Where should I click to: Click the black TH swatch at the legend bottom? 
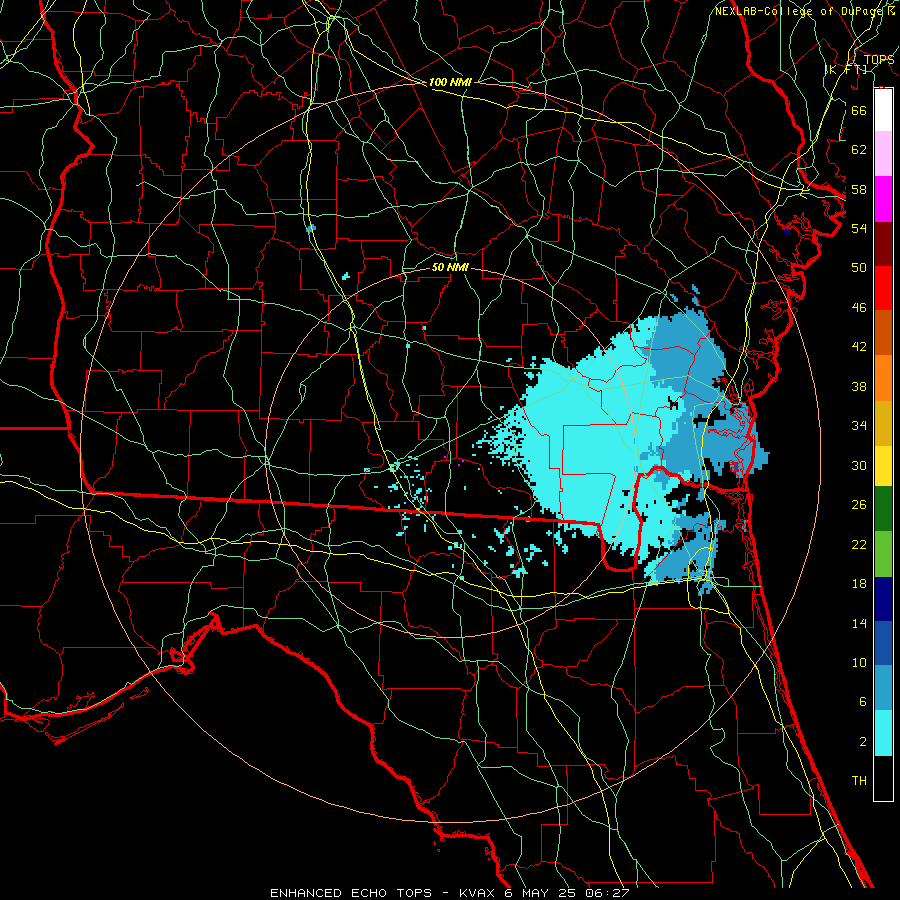[883, 778]
